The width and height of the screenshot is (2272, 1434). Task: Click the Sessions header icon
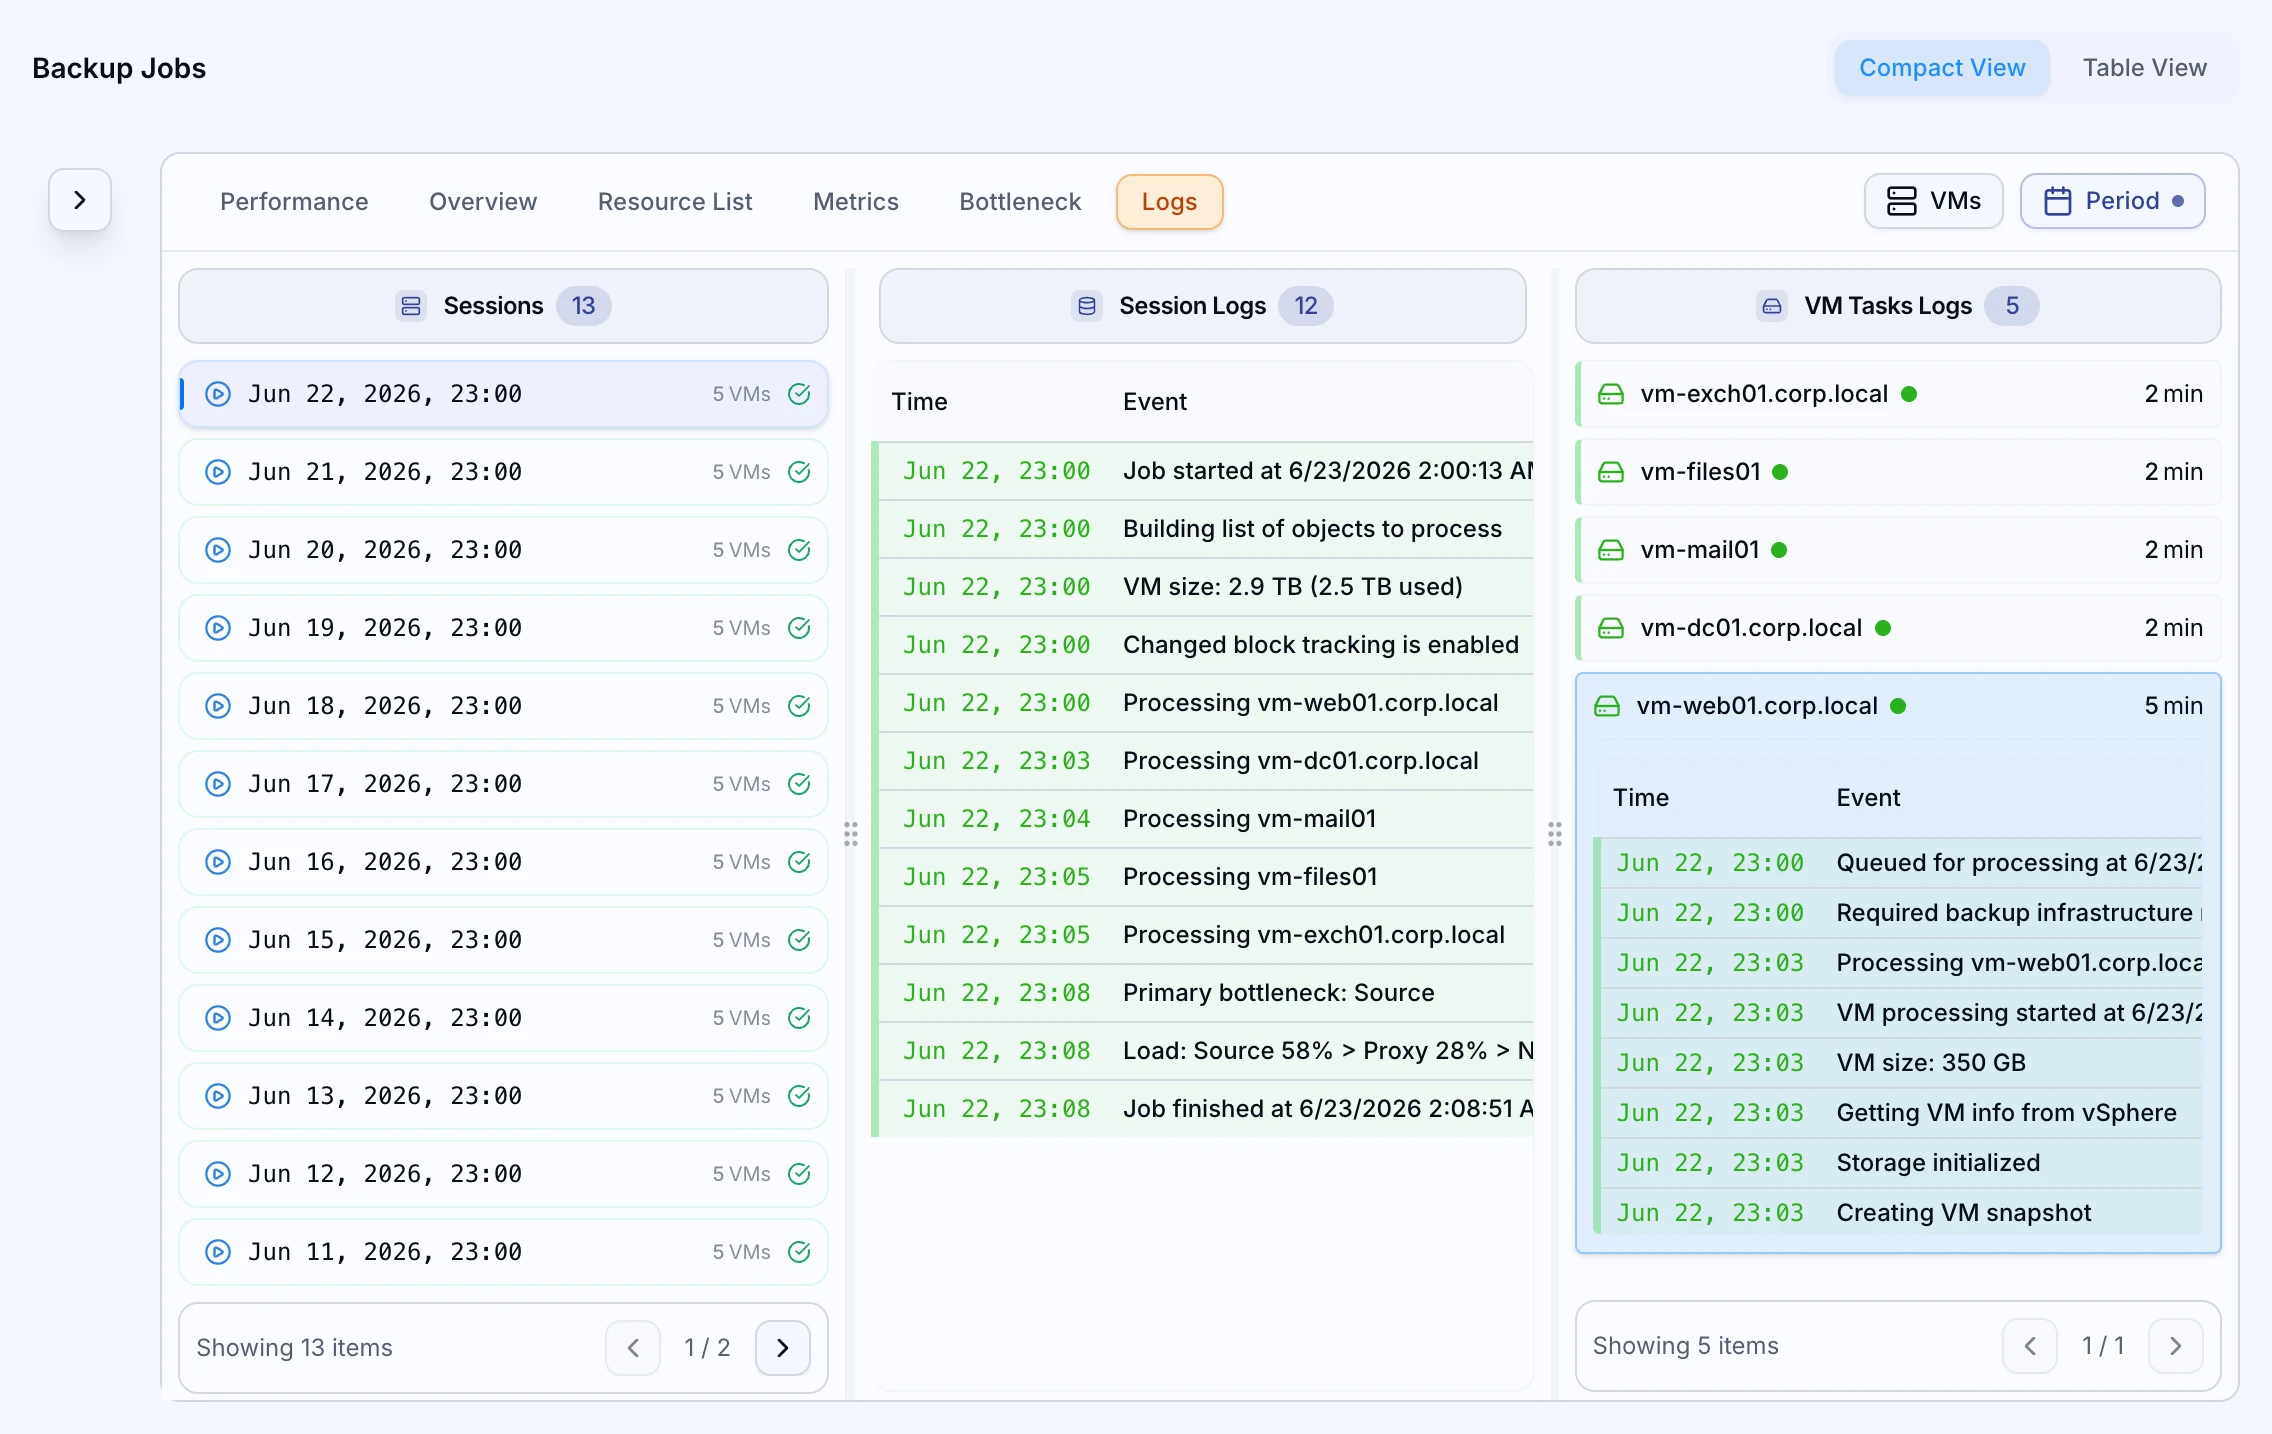pos(411,306)
